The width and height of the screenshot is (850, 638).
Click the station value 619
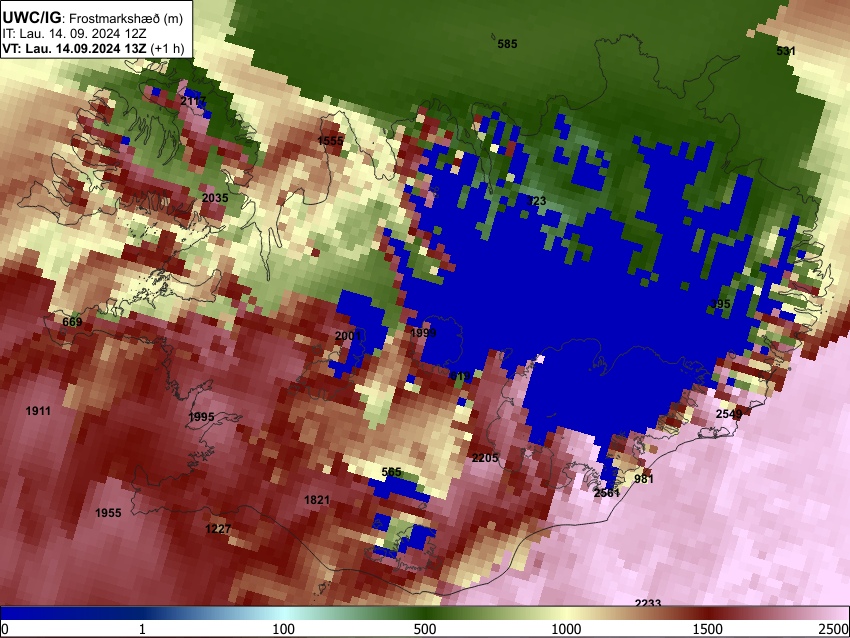[x=460, y=376]
